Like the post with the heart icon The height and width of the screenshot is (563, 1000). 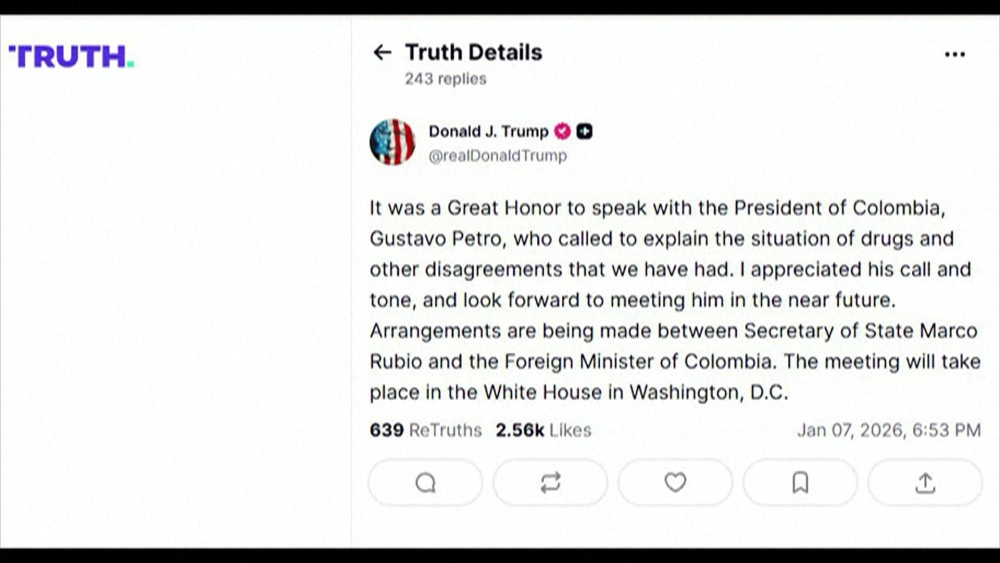click(675, 483)
